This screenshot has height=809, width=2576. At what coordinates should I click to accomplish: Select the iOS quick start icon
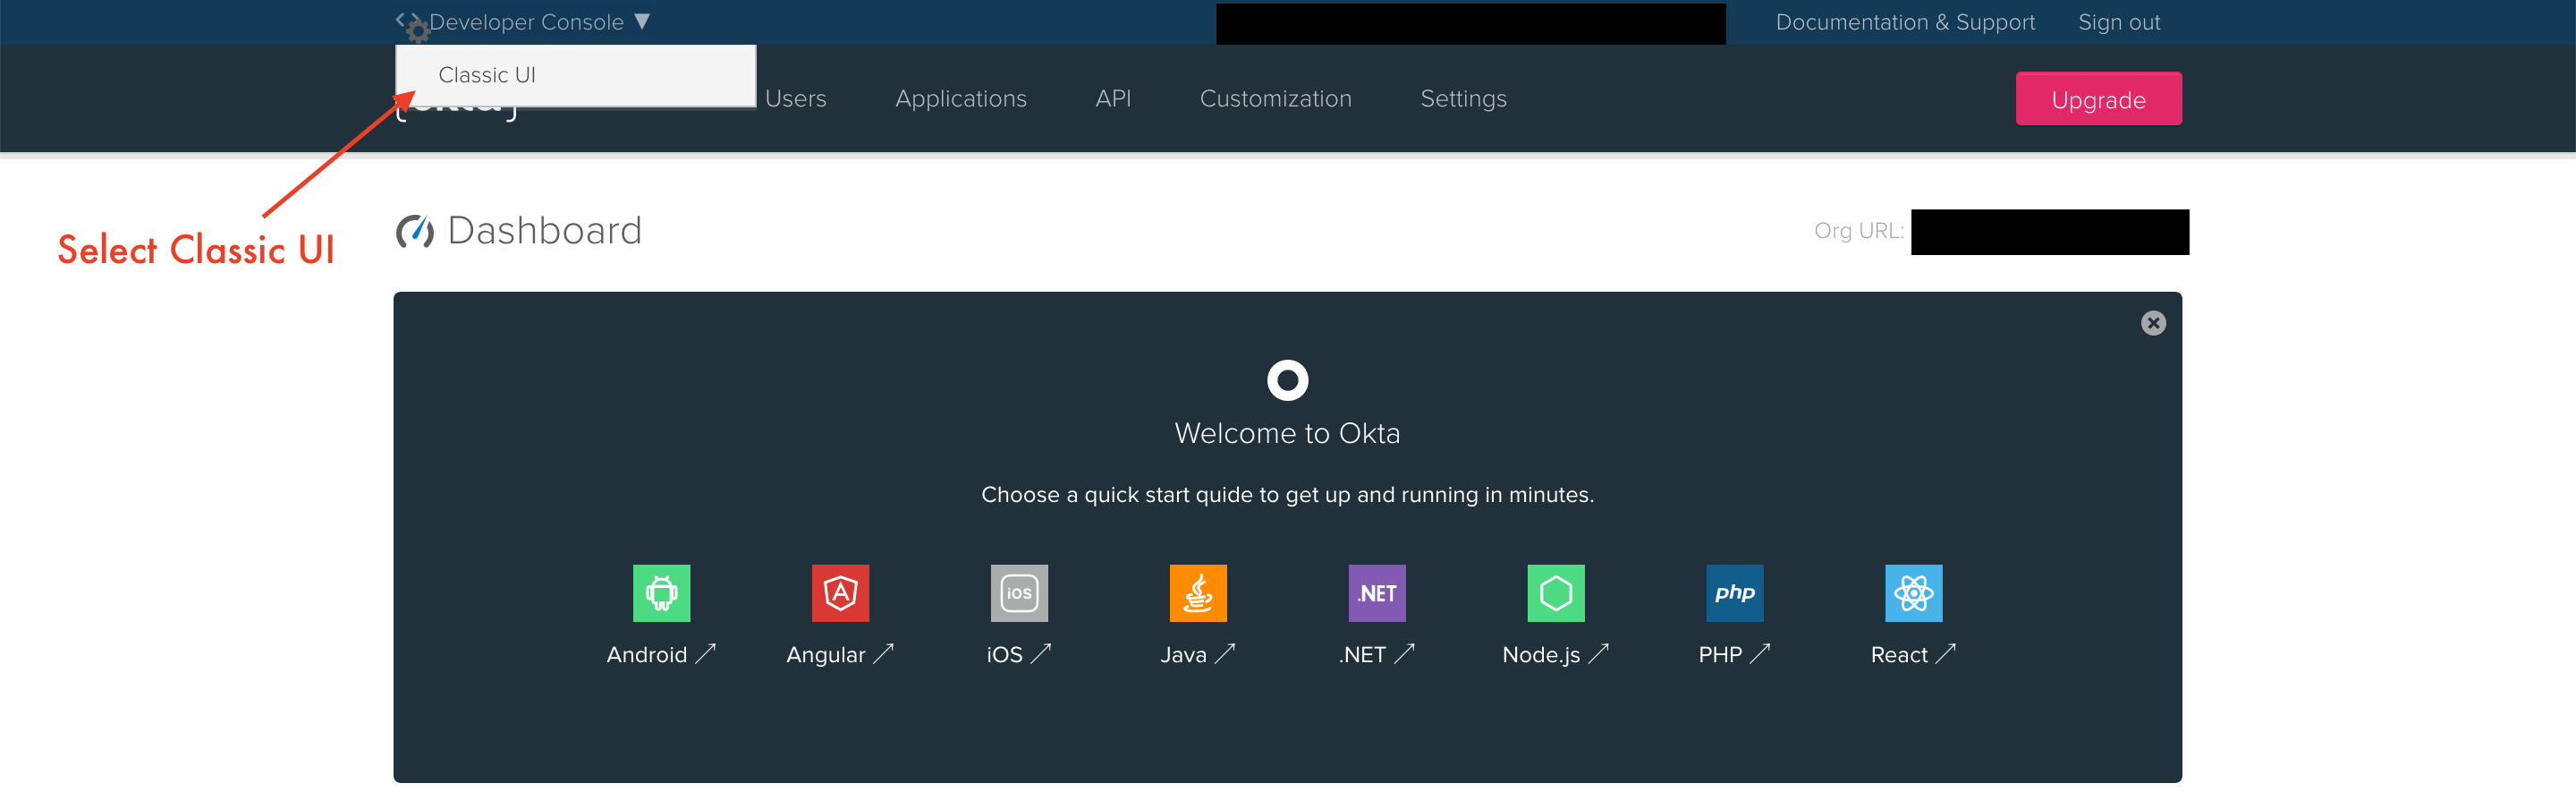1019,593
